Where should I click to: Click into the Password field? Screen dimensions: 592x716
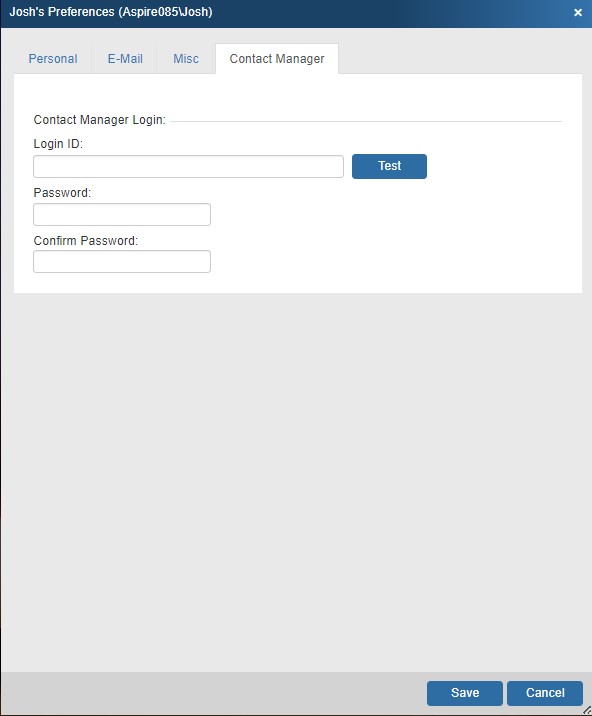tap(122, 215)
